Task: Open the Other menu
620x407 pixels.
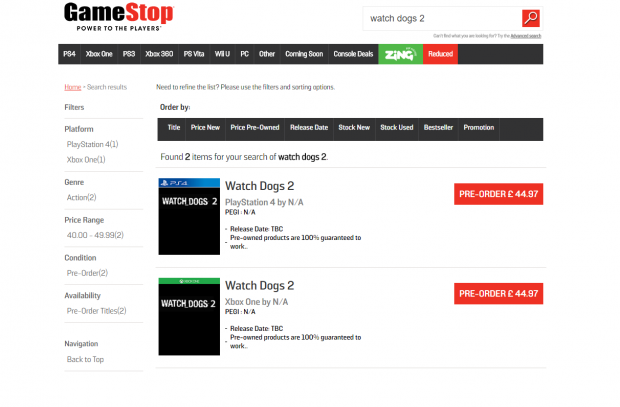Action: pyautogui.click(x=267, y=54)
